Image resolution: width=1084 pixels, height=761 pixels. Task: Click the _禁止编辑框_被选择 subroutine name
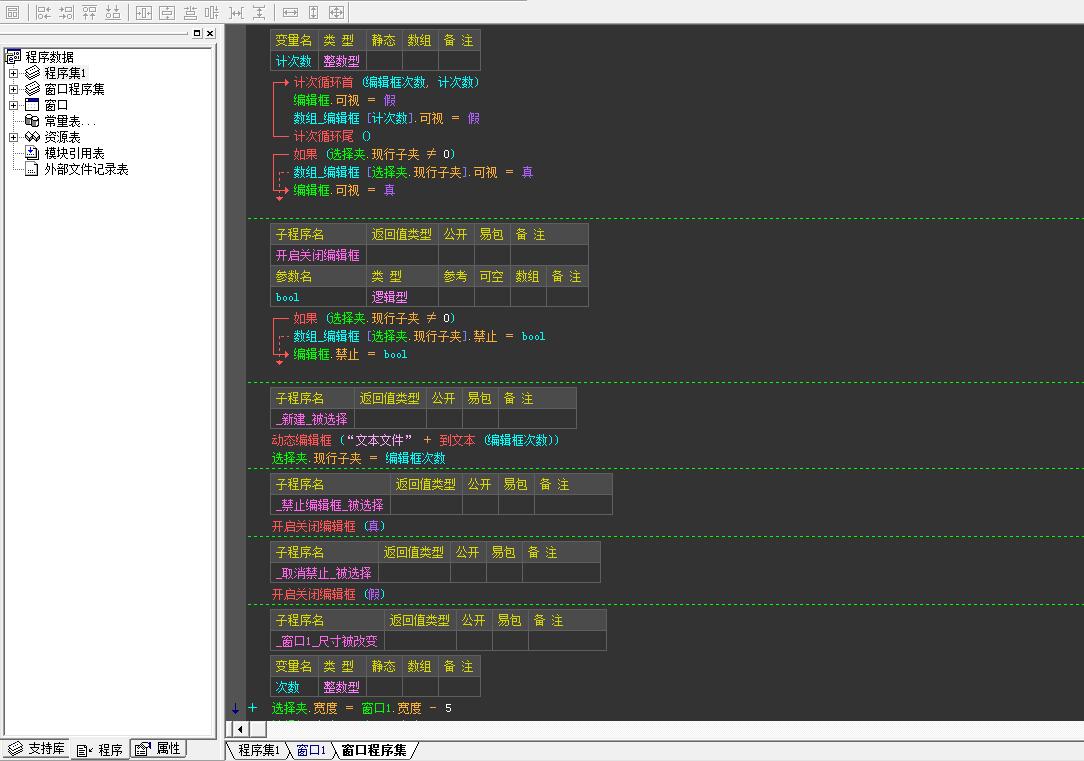pos(330,505)
